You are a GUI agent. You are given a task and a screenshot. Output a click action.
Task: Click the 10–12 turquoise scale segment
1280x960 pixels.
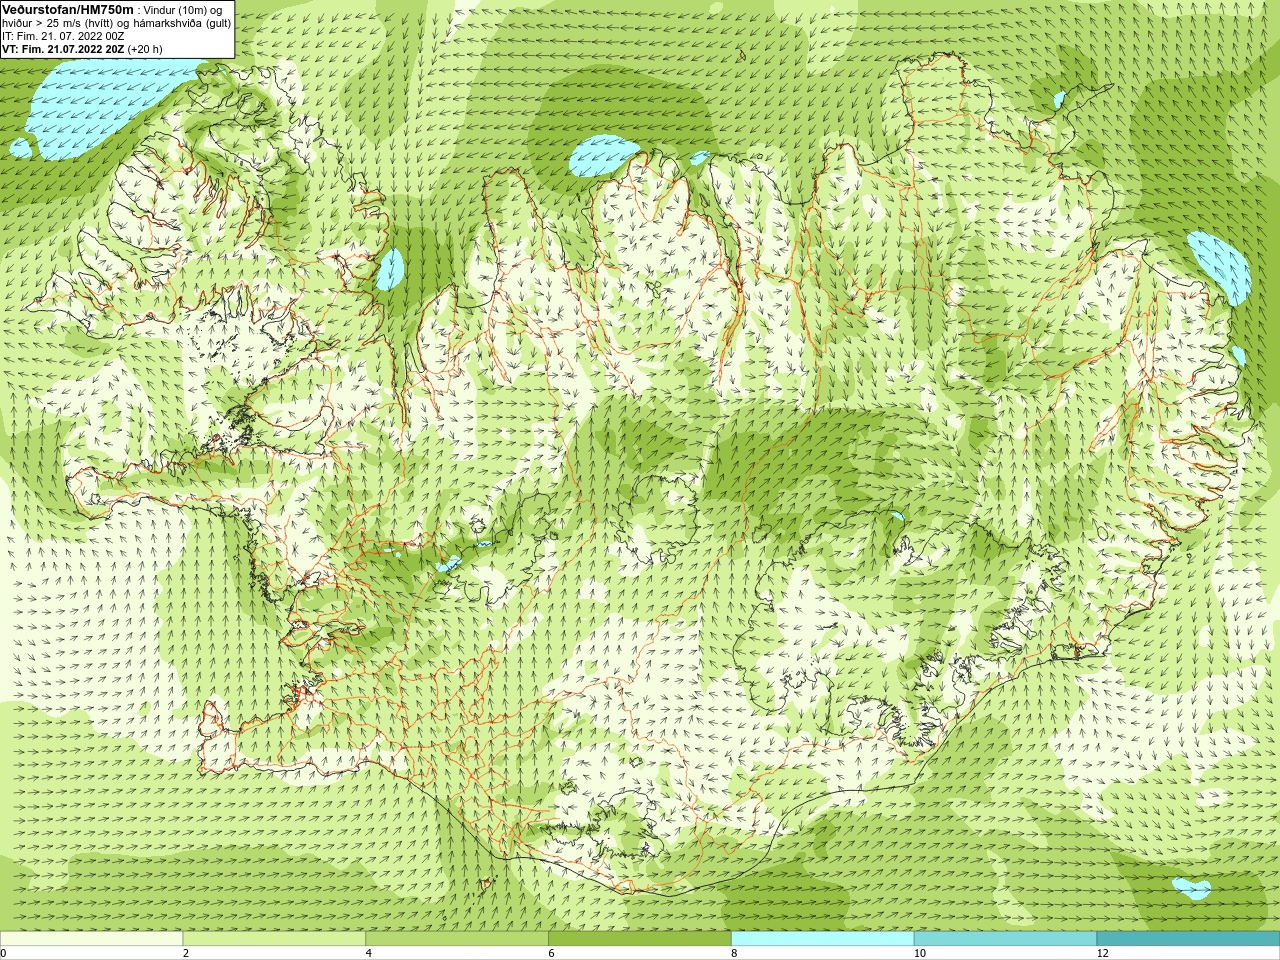coord(1005,939)
